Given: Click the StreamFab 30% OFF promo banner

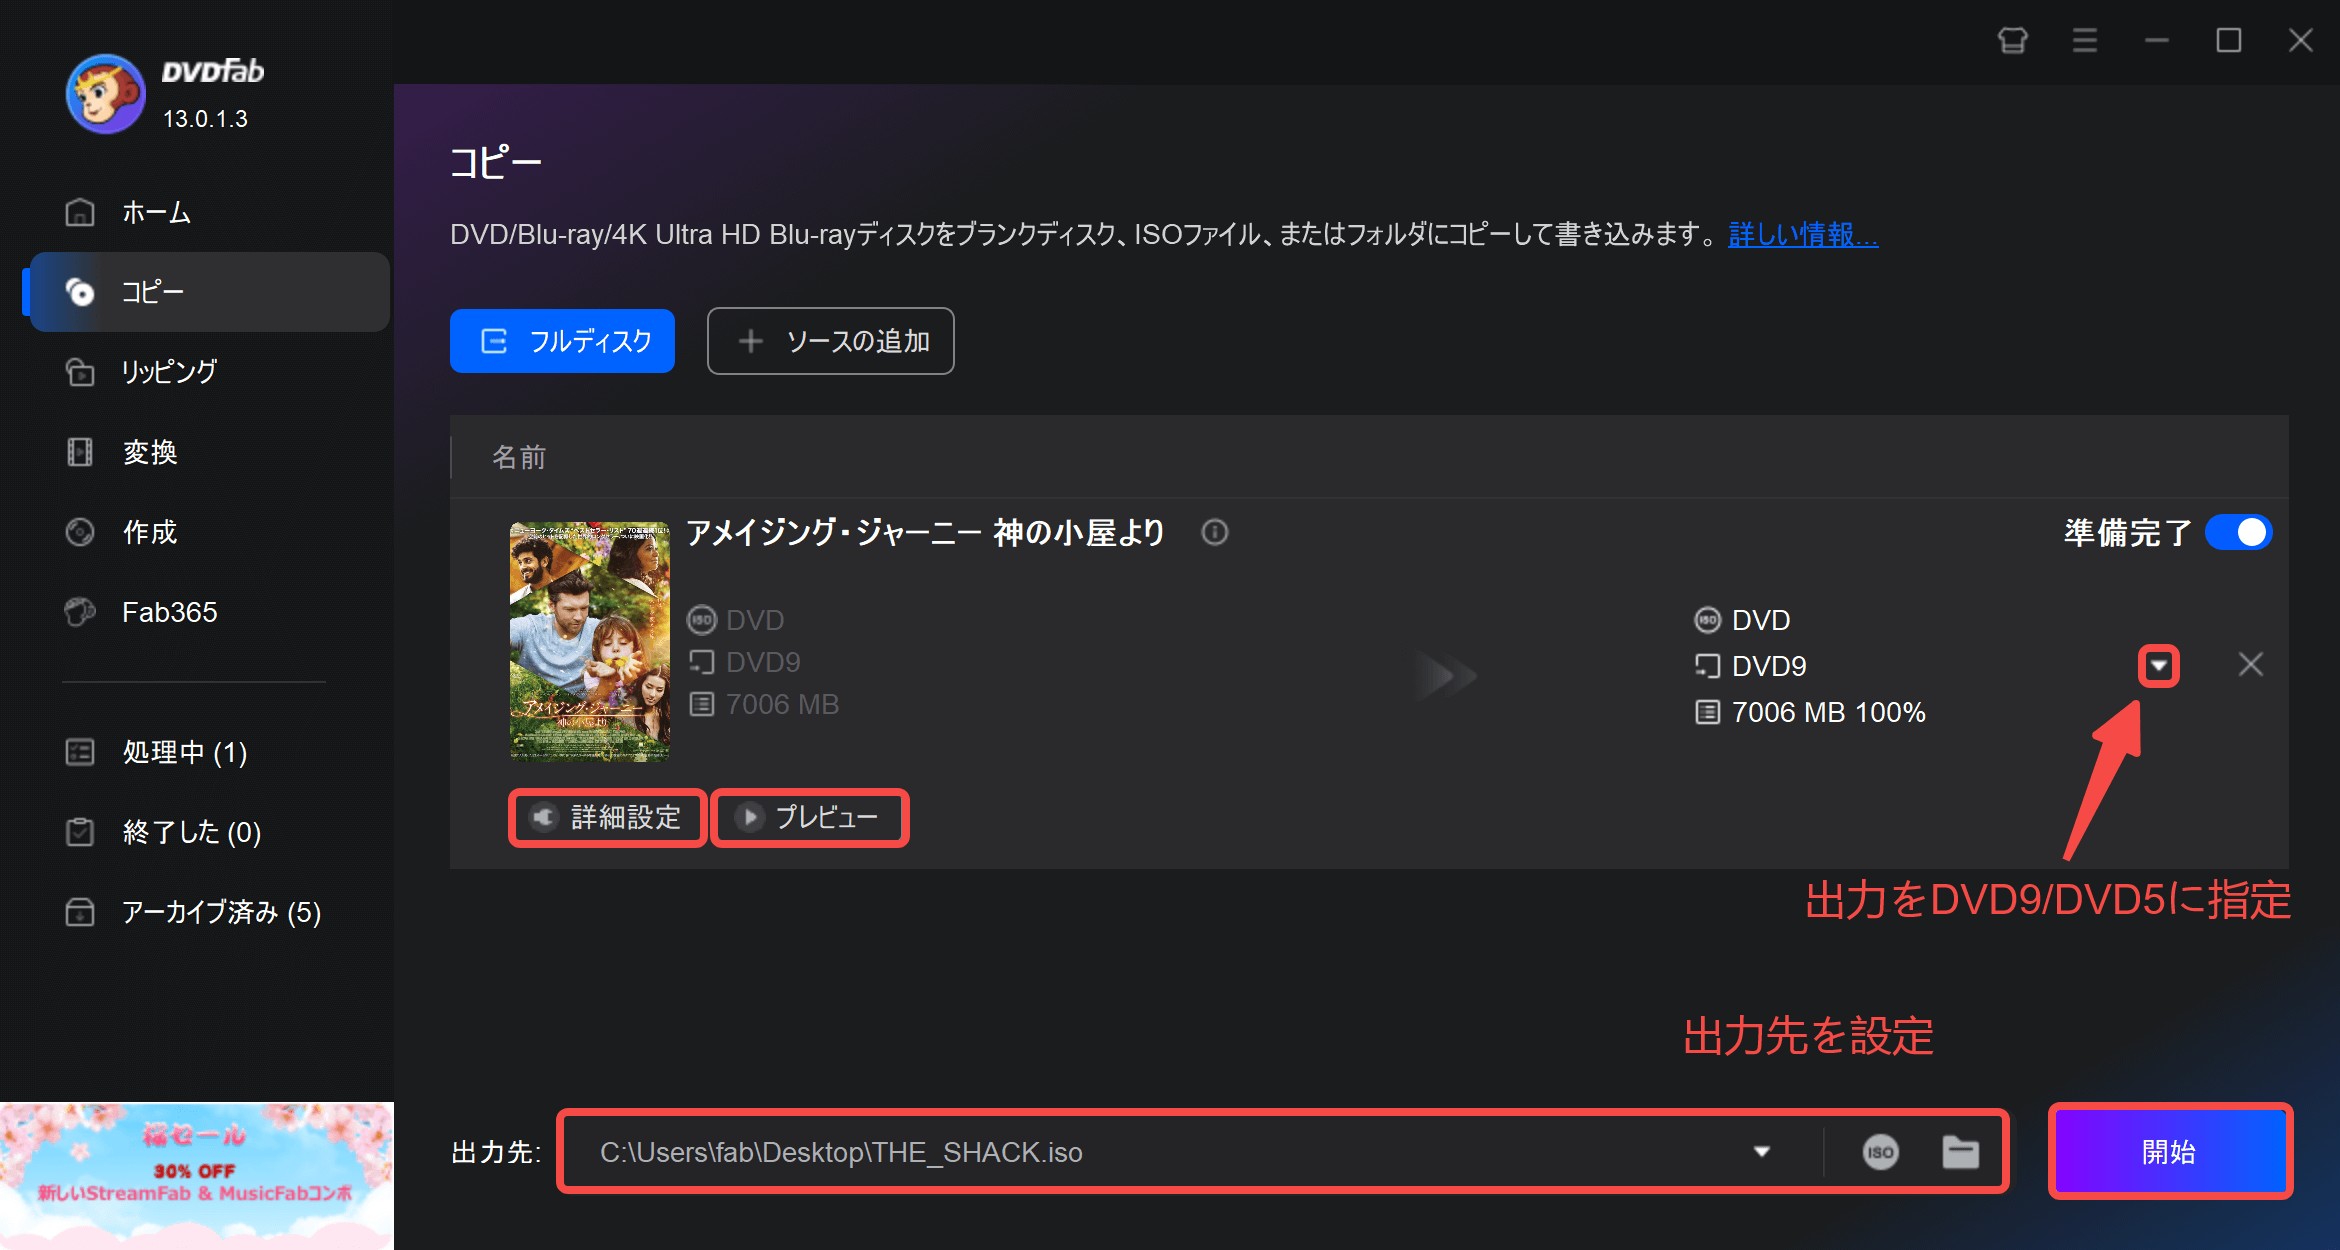Looking at the screenshot, I should click(x=197, y=1176).
